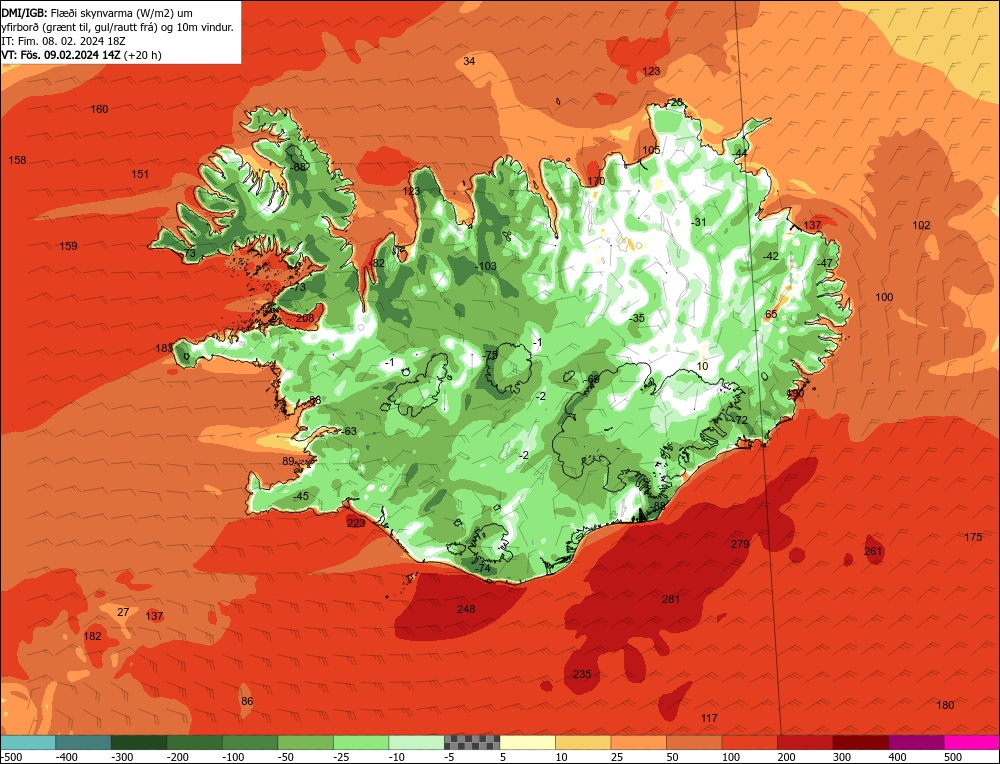The image size is (1000, 764).
Task: Click the map value '27'
Action: click(x=123, y=612)
